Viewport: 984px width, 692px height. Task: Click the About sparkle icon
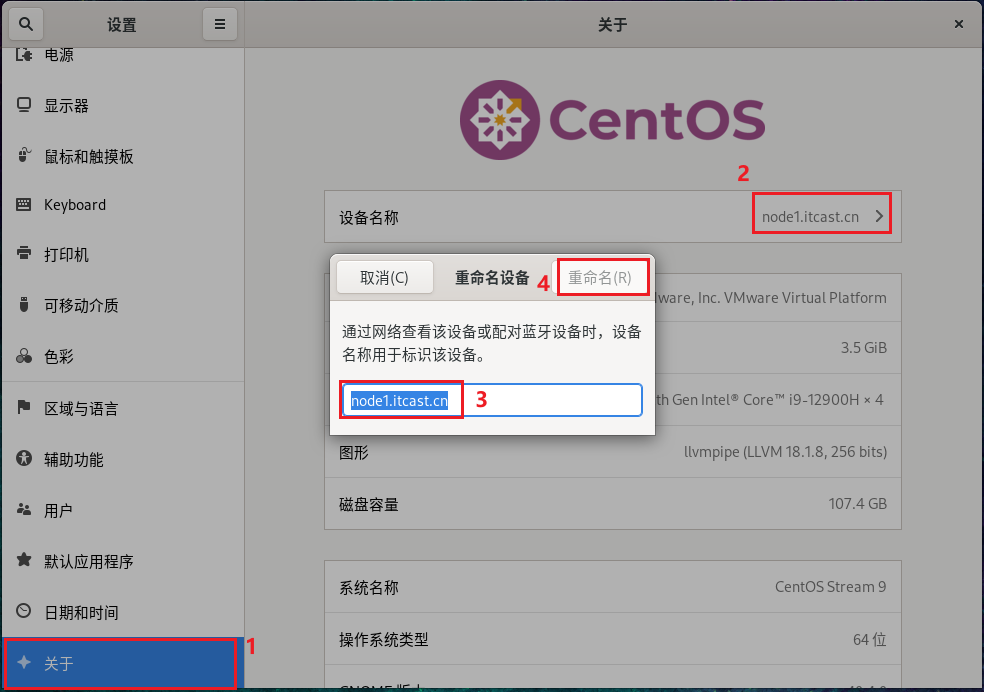pos(24,662)
